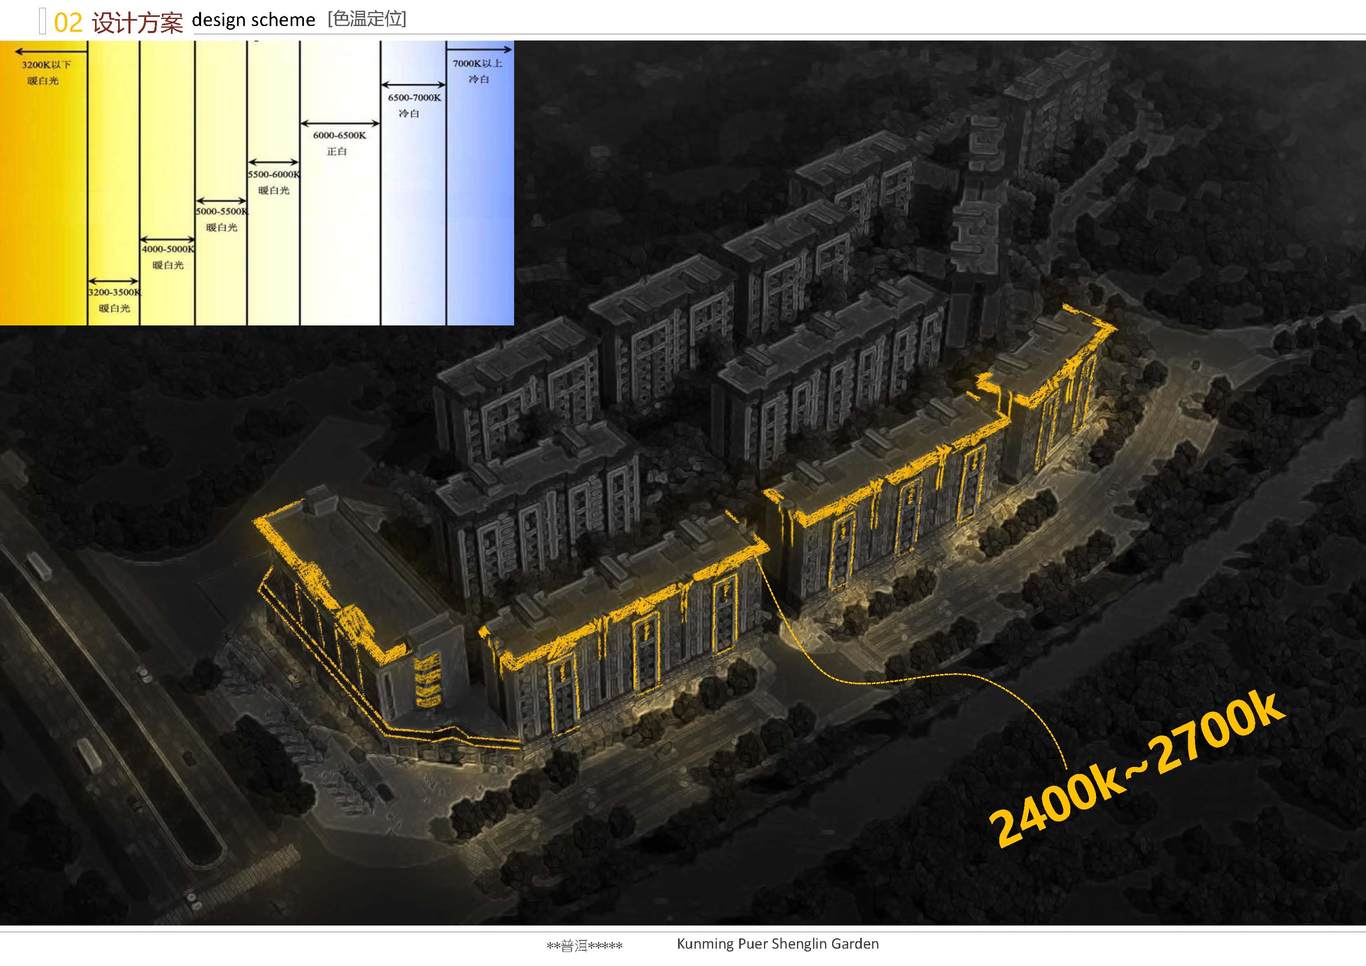1366x966 pixels.
Task: Select the "6500-7000K" range label
Action: [x=414, y=98]
